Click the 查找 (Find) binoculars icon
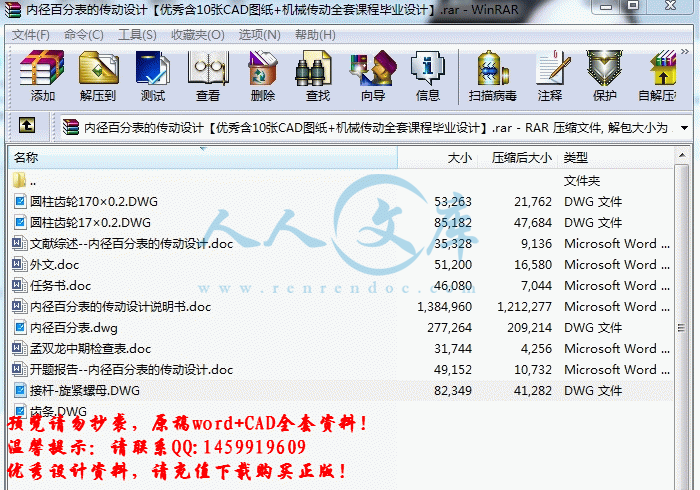The height and width of the screenshot is (490, 700). click(313, 68)
